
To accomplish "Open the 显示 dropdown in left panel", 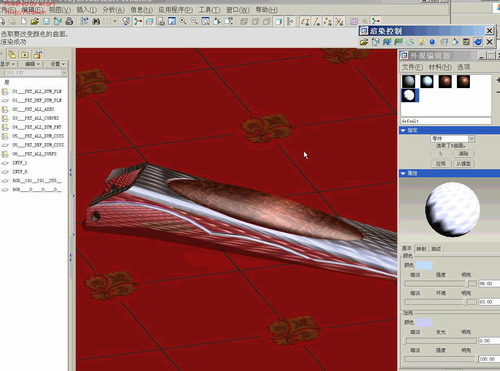I will point(8,64).
